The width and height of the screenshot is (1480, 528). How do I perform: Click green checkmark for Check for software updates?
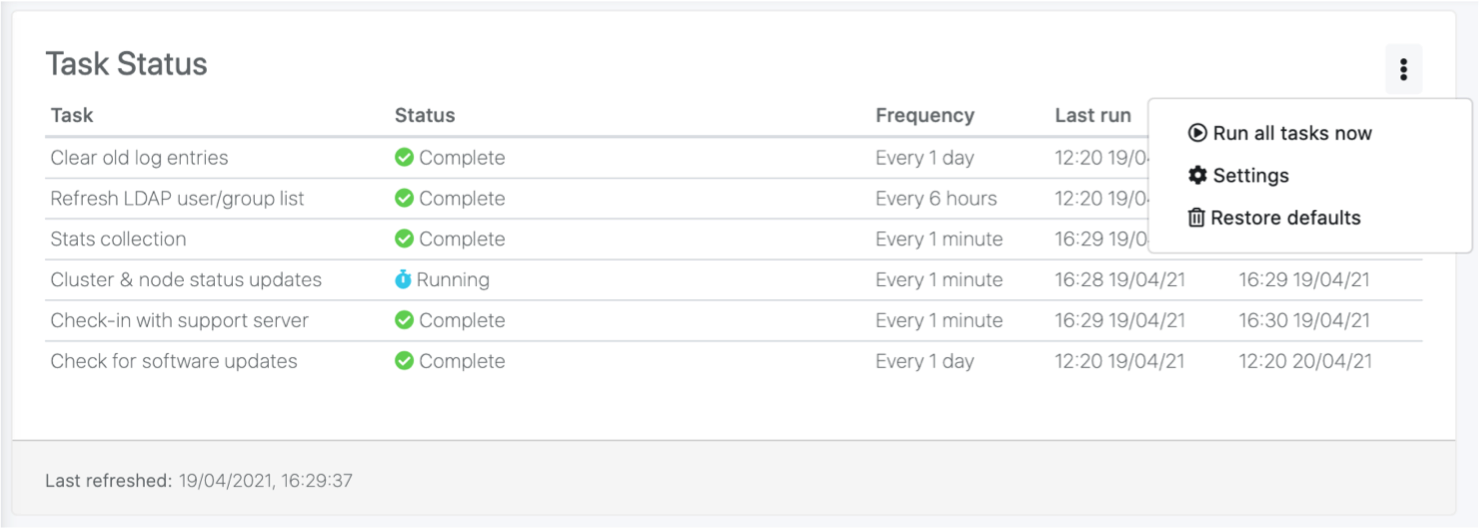(404, 361)
